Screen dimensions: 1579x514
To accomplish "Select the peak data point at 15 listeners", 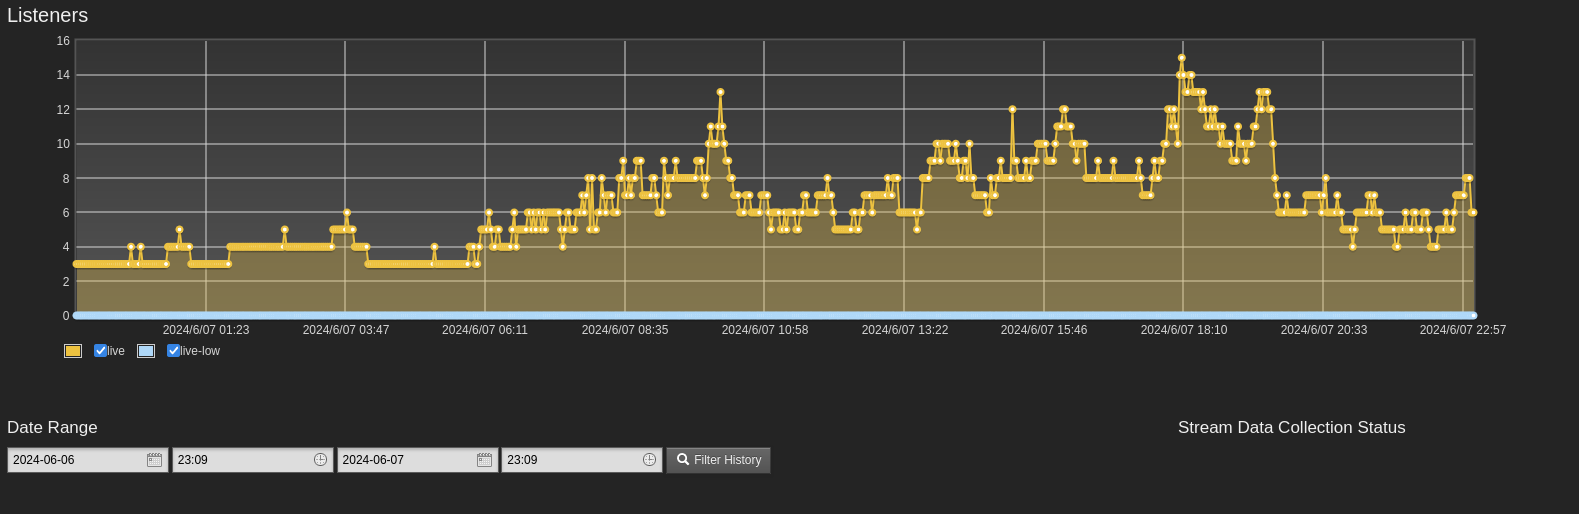I will click(1181, 58).
